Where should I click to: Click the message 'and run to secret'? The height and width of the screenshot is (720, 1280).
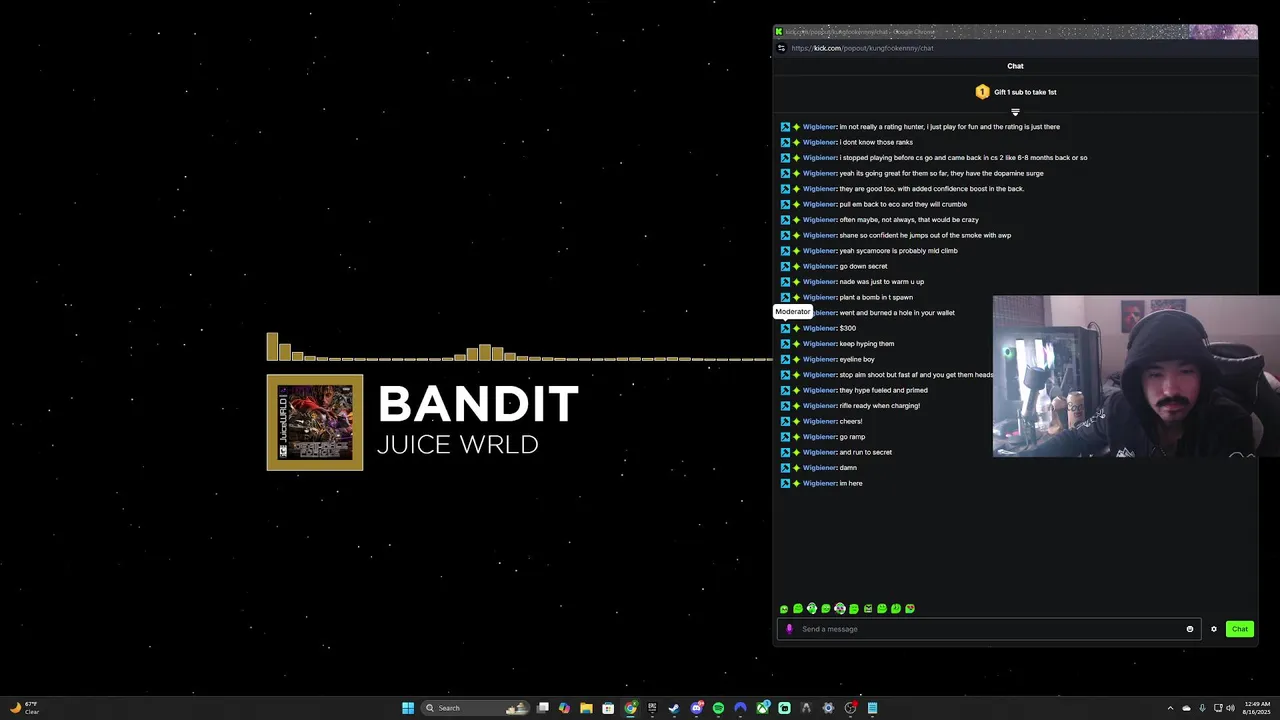point(866,452)
